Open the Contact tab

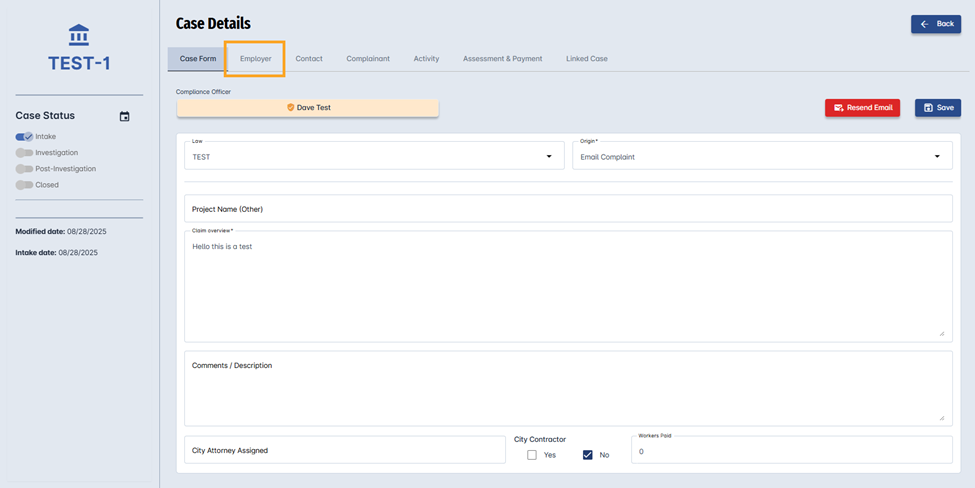pos(309,58)
